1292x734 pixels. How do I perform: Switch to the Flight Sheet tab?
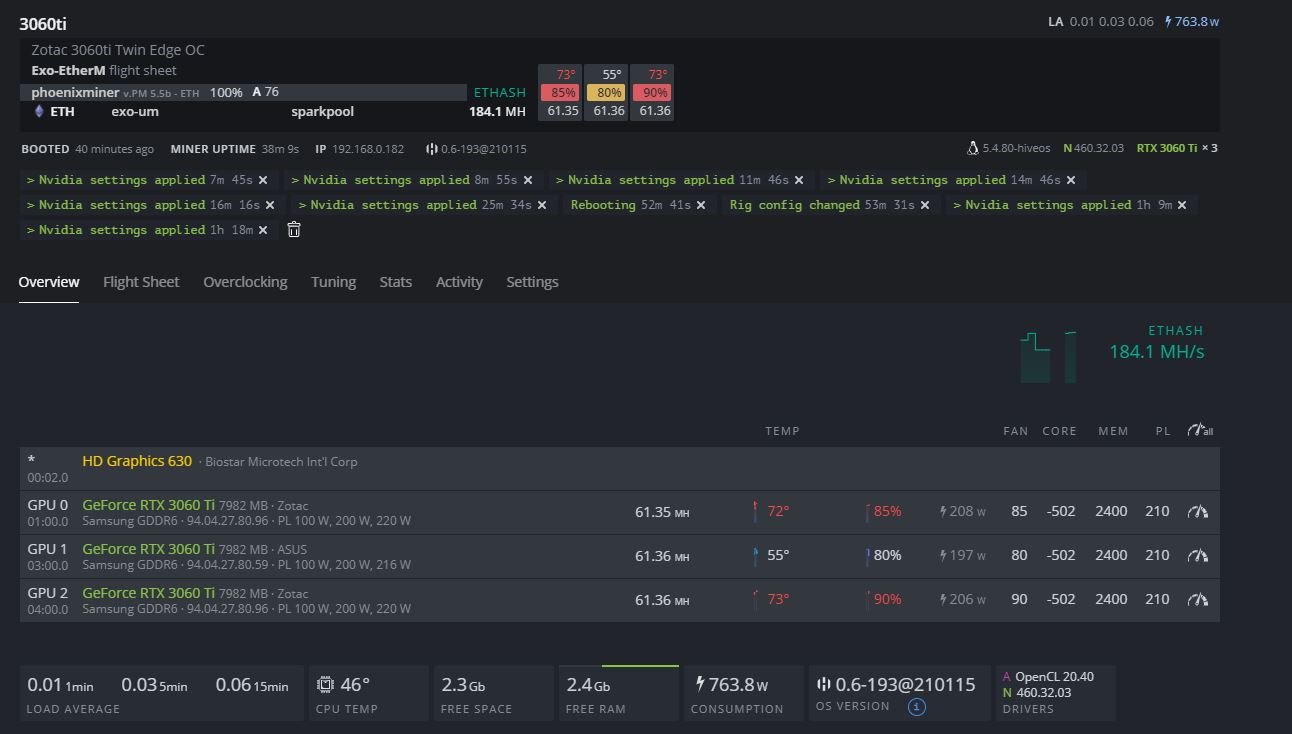[141, 282]
